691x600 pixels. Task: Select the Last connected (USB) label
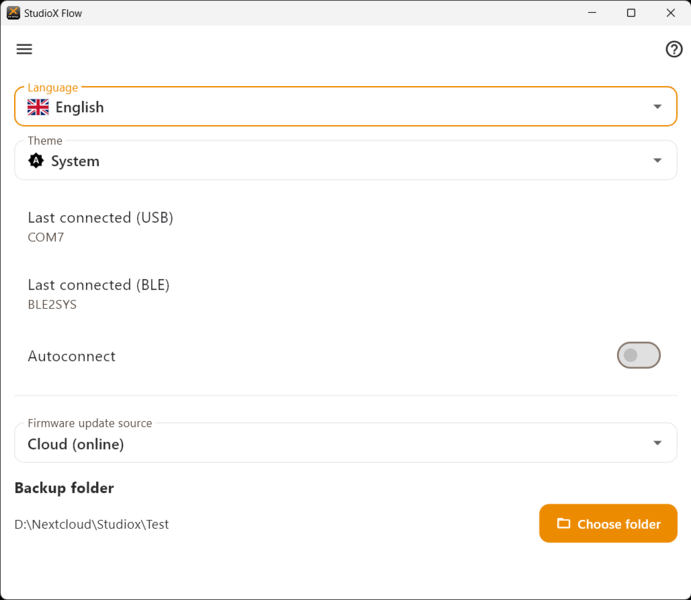click(100, 218)
